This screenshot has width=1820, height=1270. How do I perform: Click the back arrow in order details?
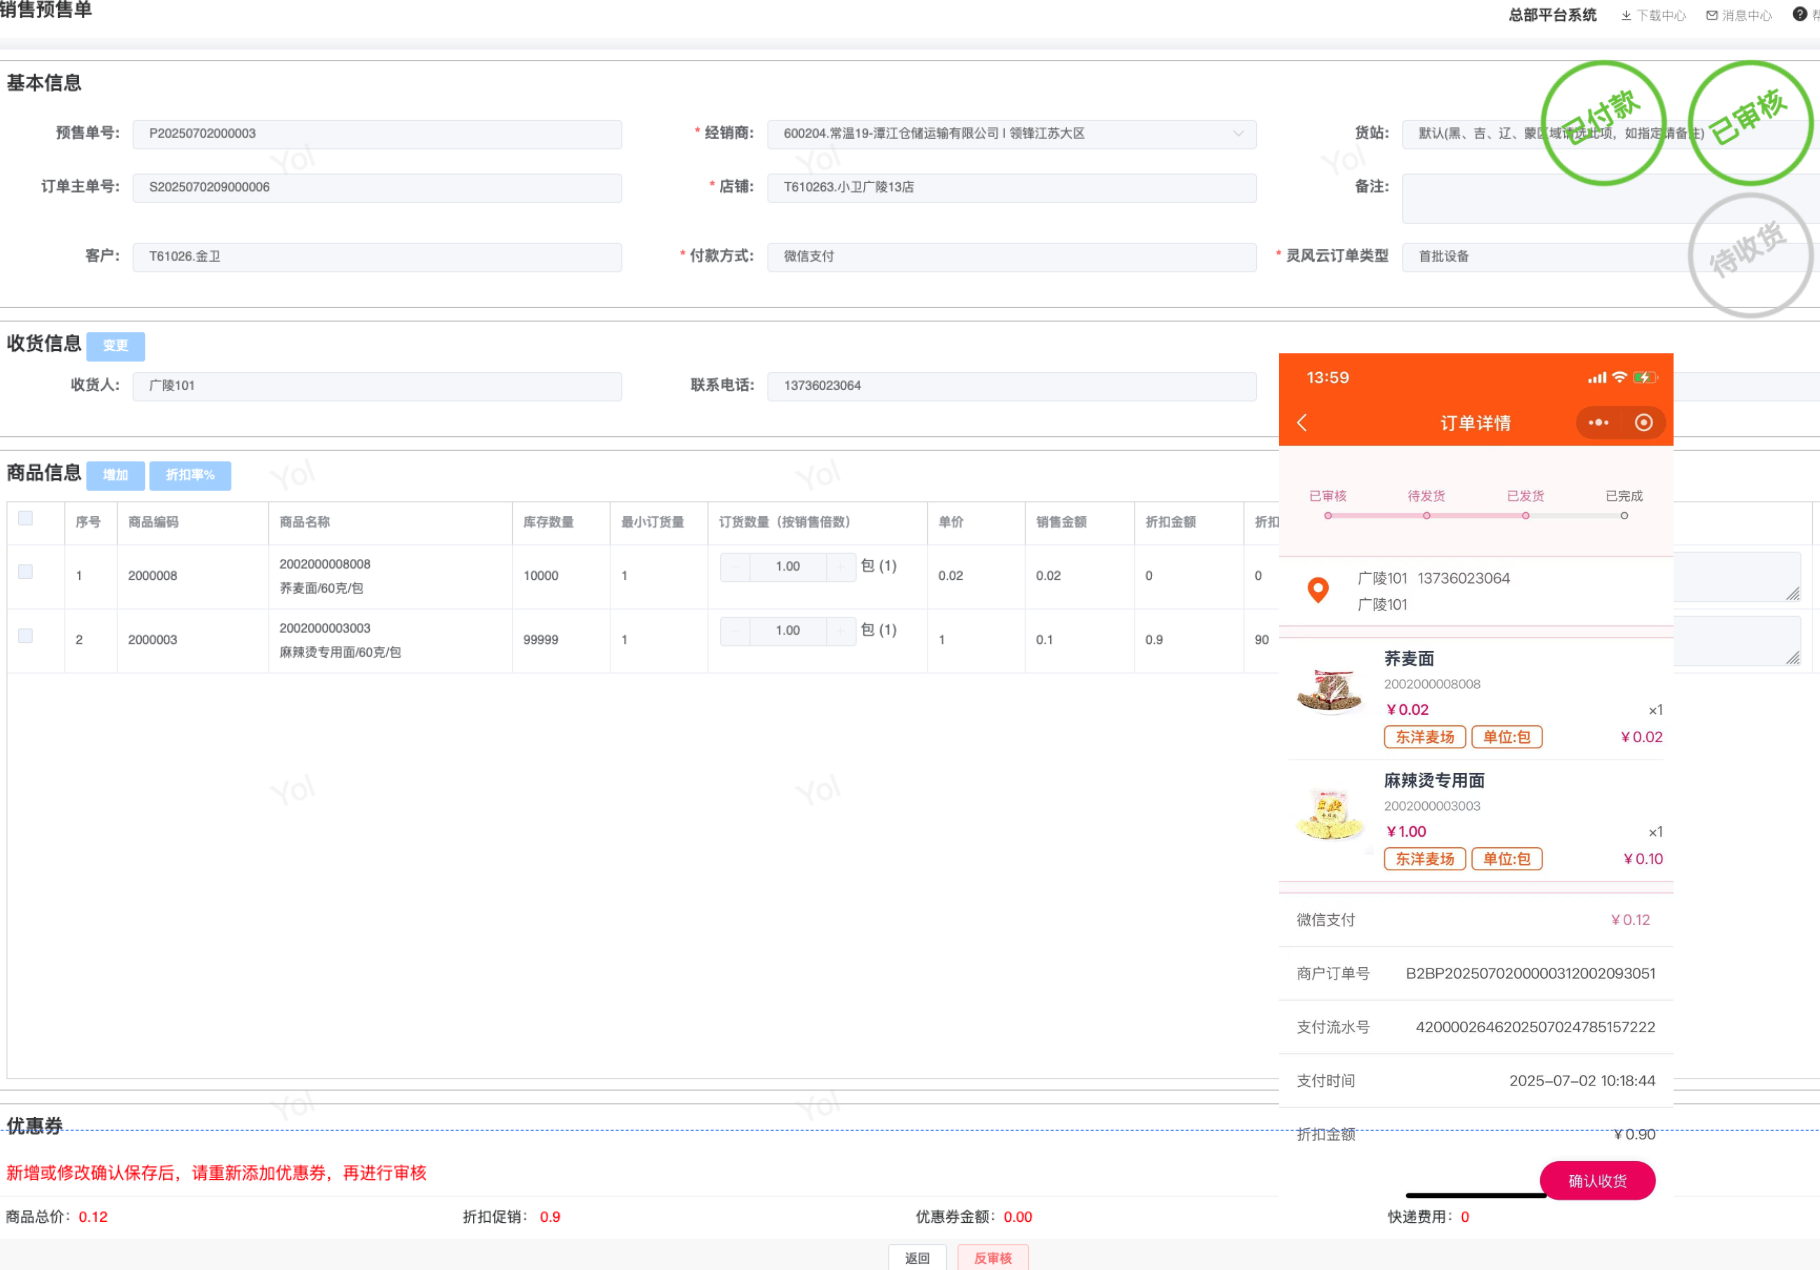[1302, 423]
